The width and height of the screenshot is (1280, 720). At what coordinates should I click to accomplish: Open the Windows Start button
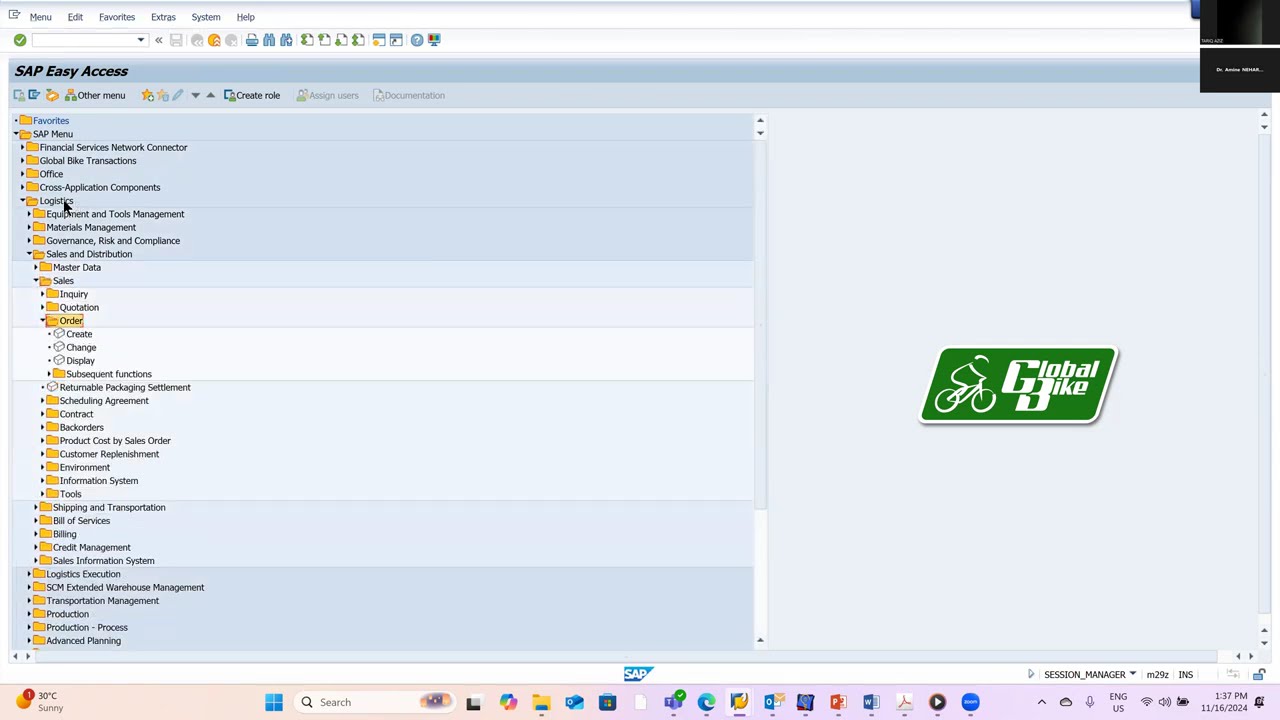click(274, 702)
